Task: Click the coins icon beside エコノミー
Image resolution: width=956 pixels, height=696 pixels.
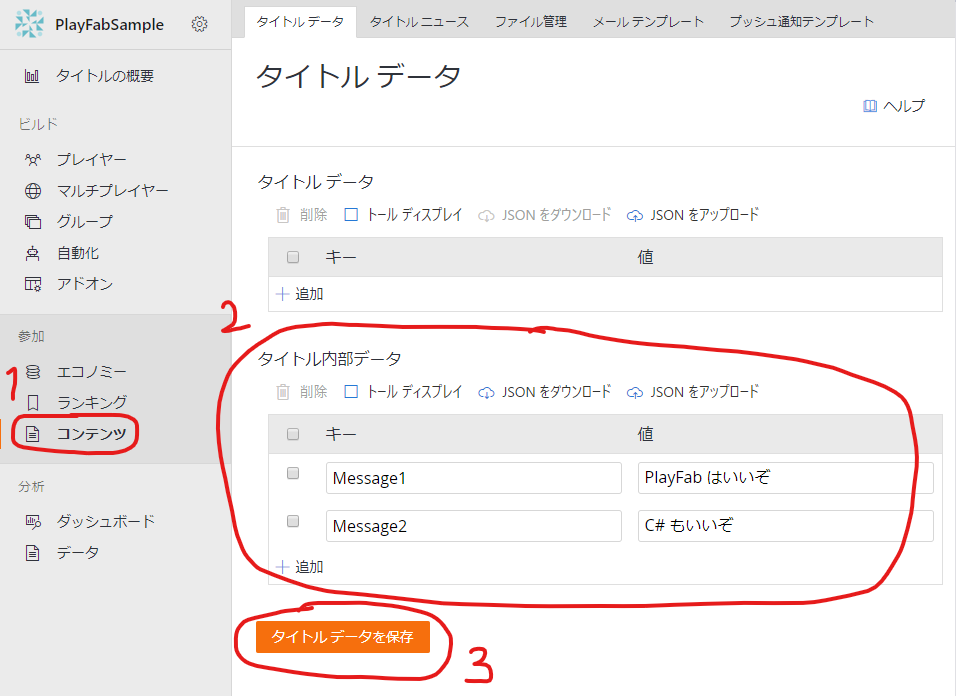Action: coord(33,372)
